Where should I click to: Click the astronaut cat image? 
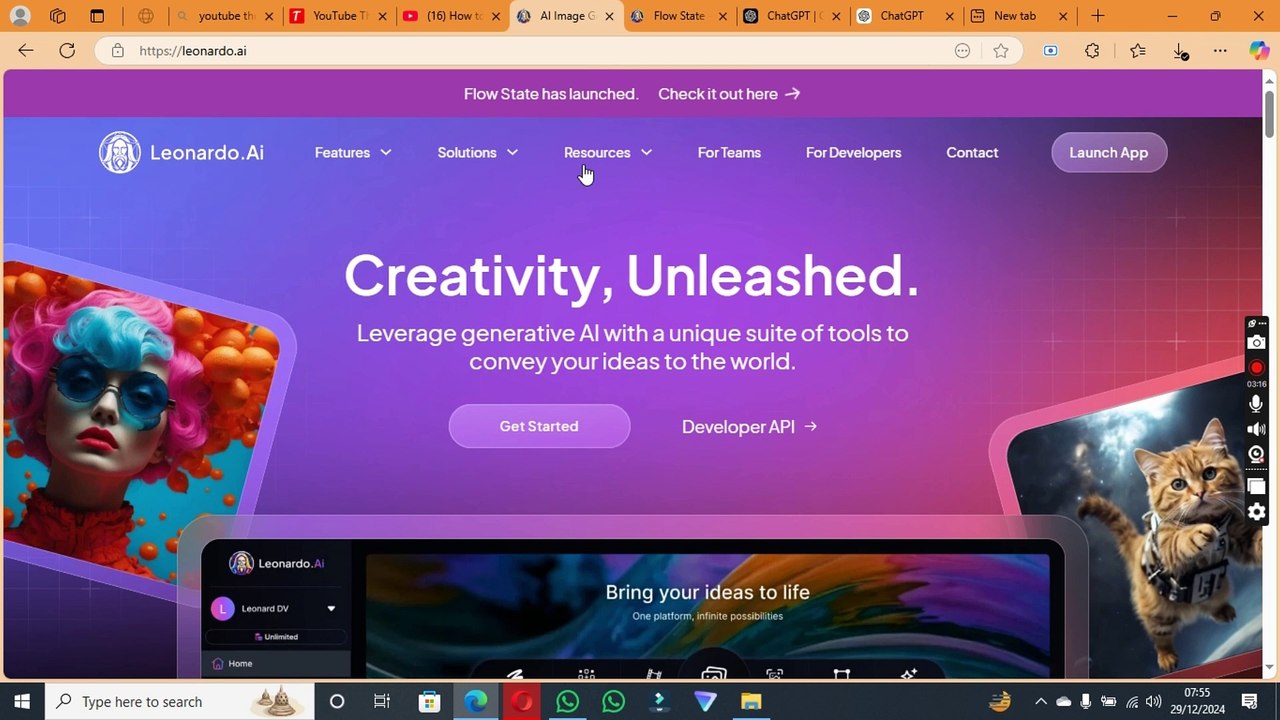(x=1135, y=525)
